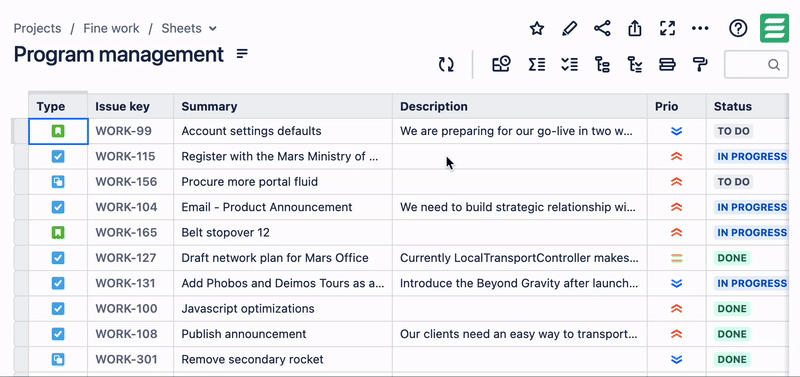
Task: Select 'Account settings defaults' summary cell
Action: pos(283,131)
